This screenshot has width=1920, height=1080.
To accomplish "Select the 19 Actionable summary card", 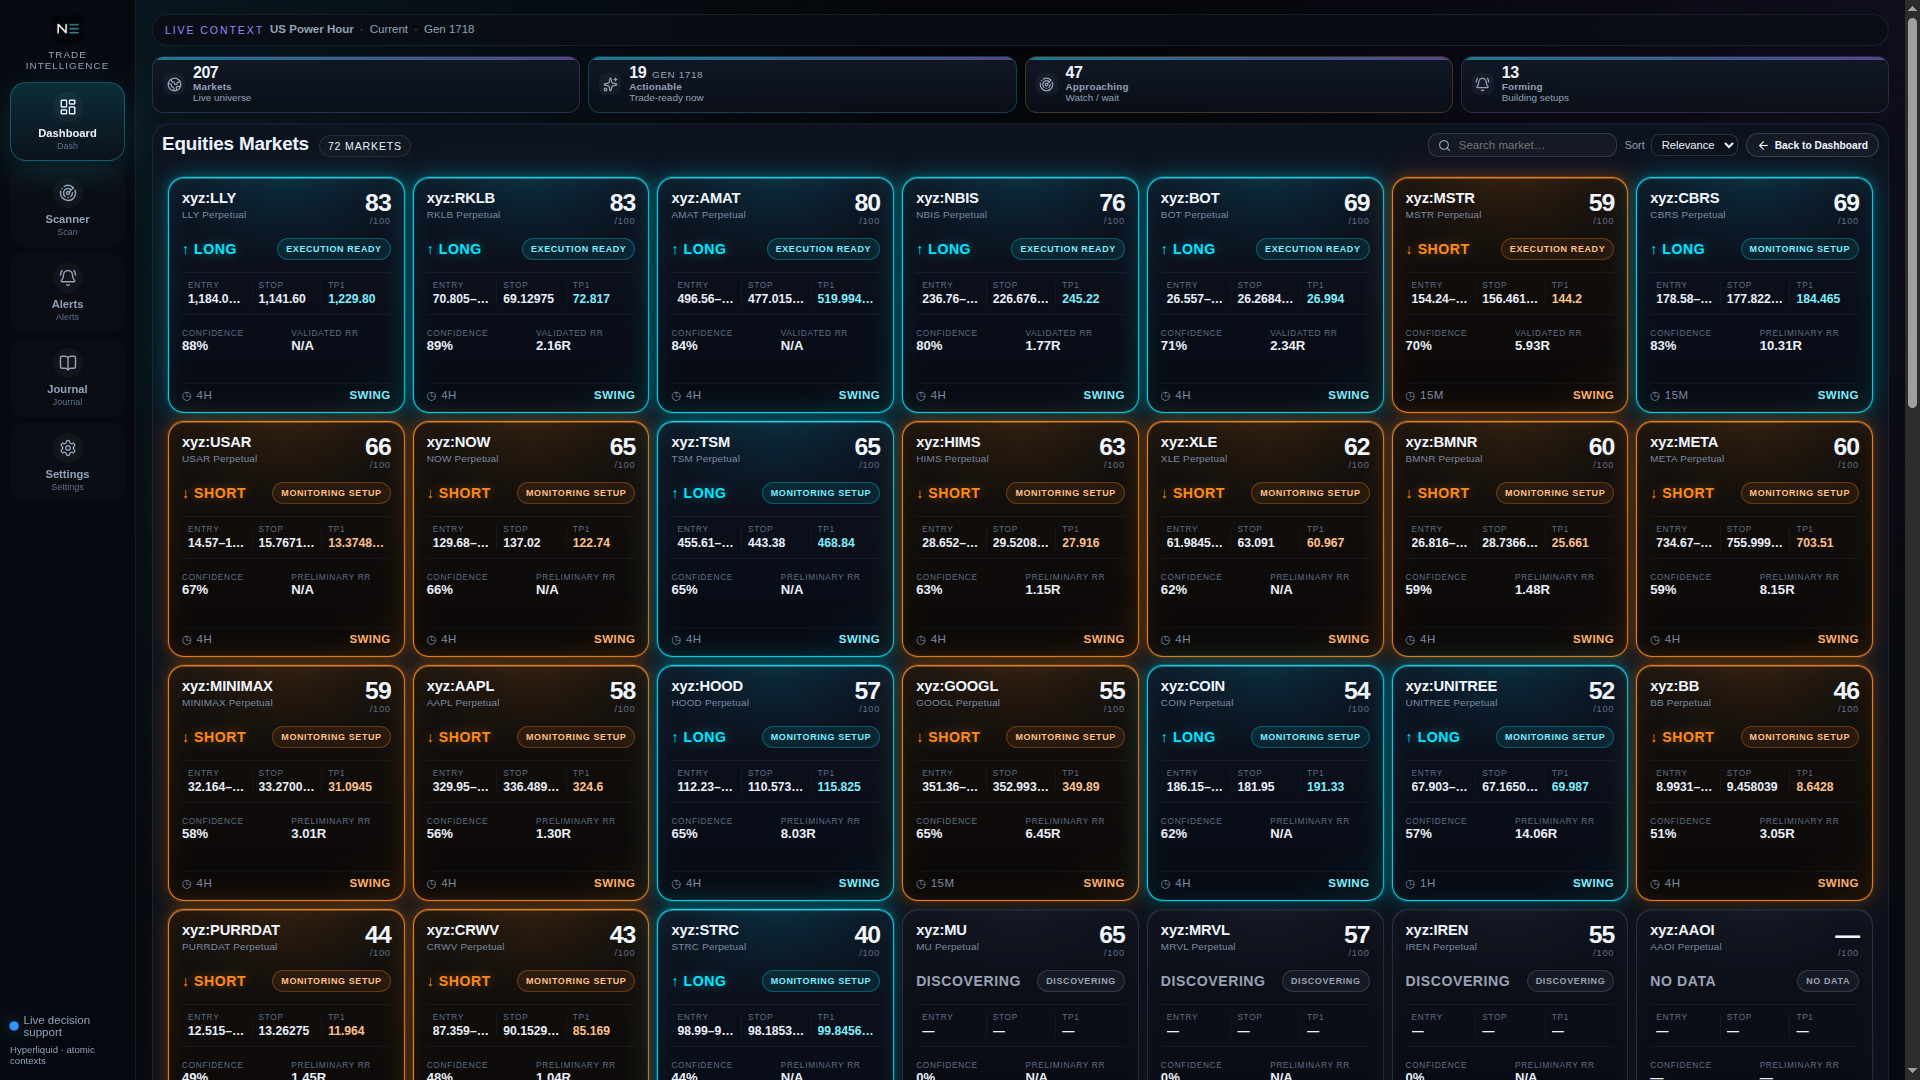I will [x=802, y=85].
